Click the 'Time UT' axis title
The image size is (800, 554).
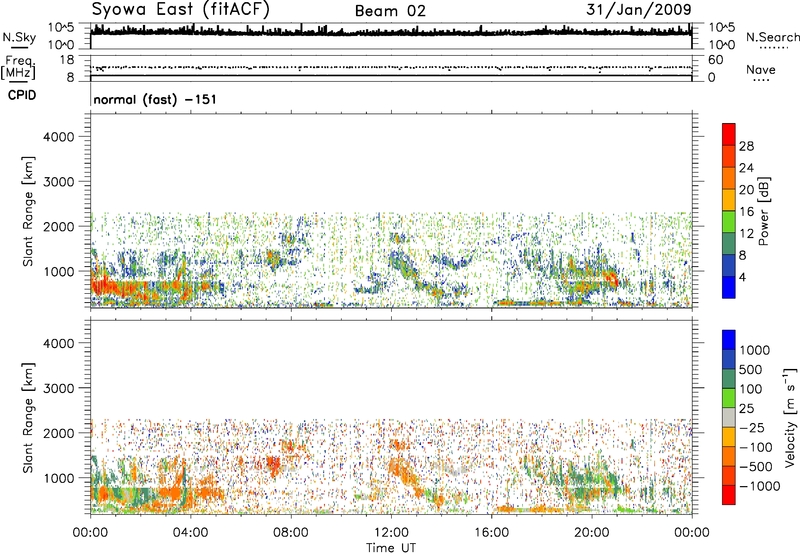tap(391, 548)
